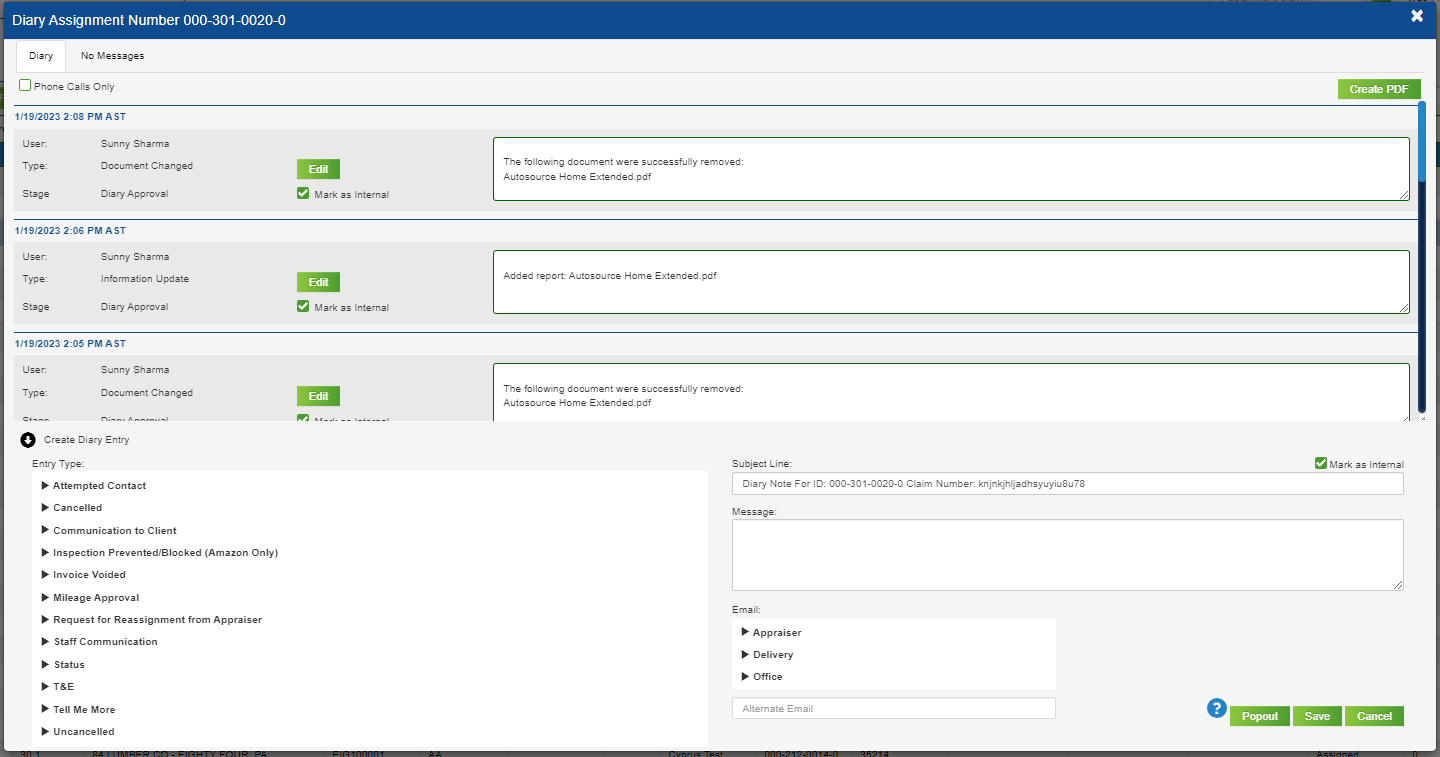Select the Diary tab
1440x757 pixels.
(x=40, y=55)
